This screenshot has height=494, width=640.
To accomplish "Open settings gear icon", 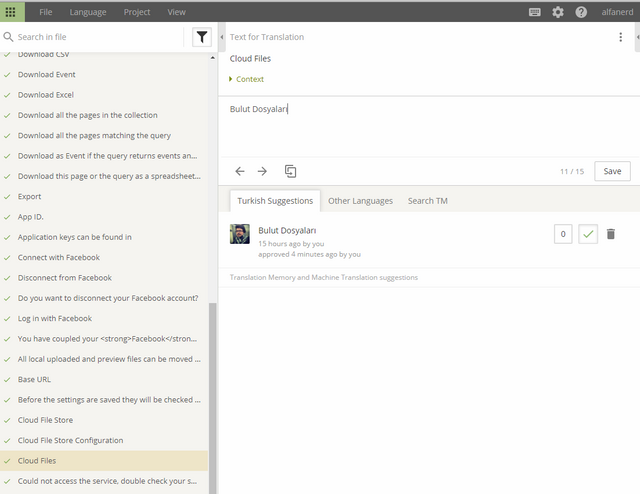I will (x=558, y=12).
